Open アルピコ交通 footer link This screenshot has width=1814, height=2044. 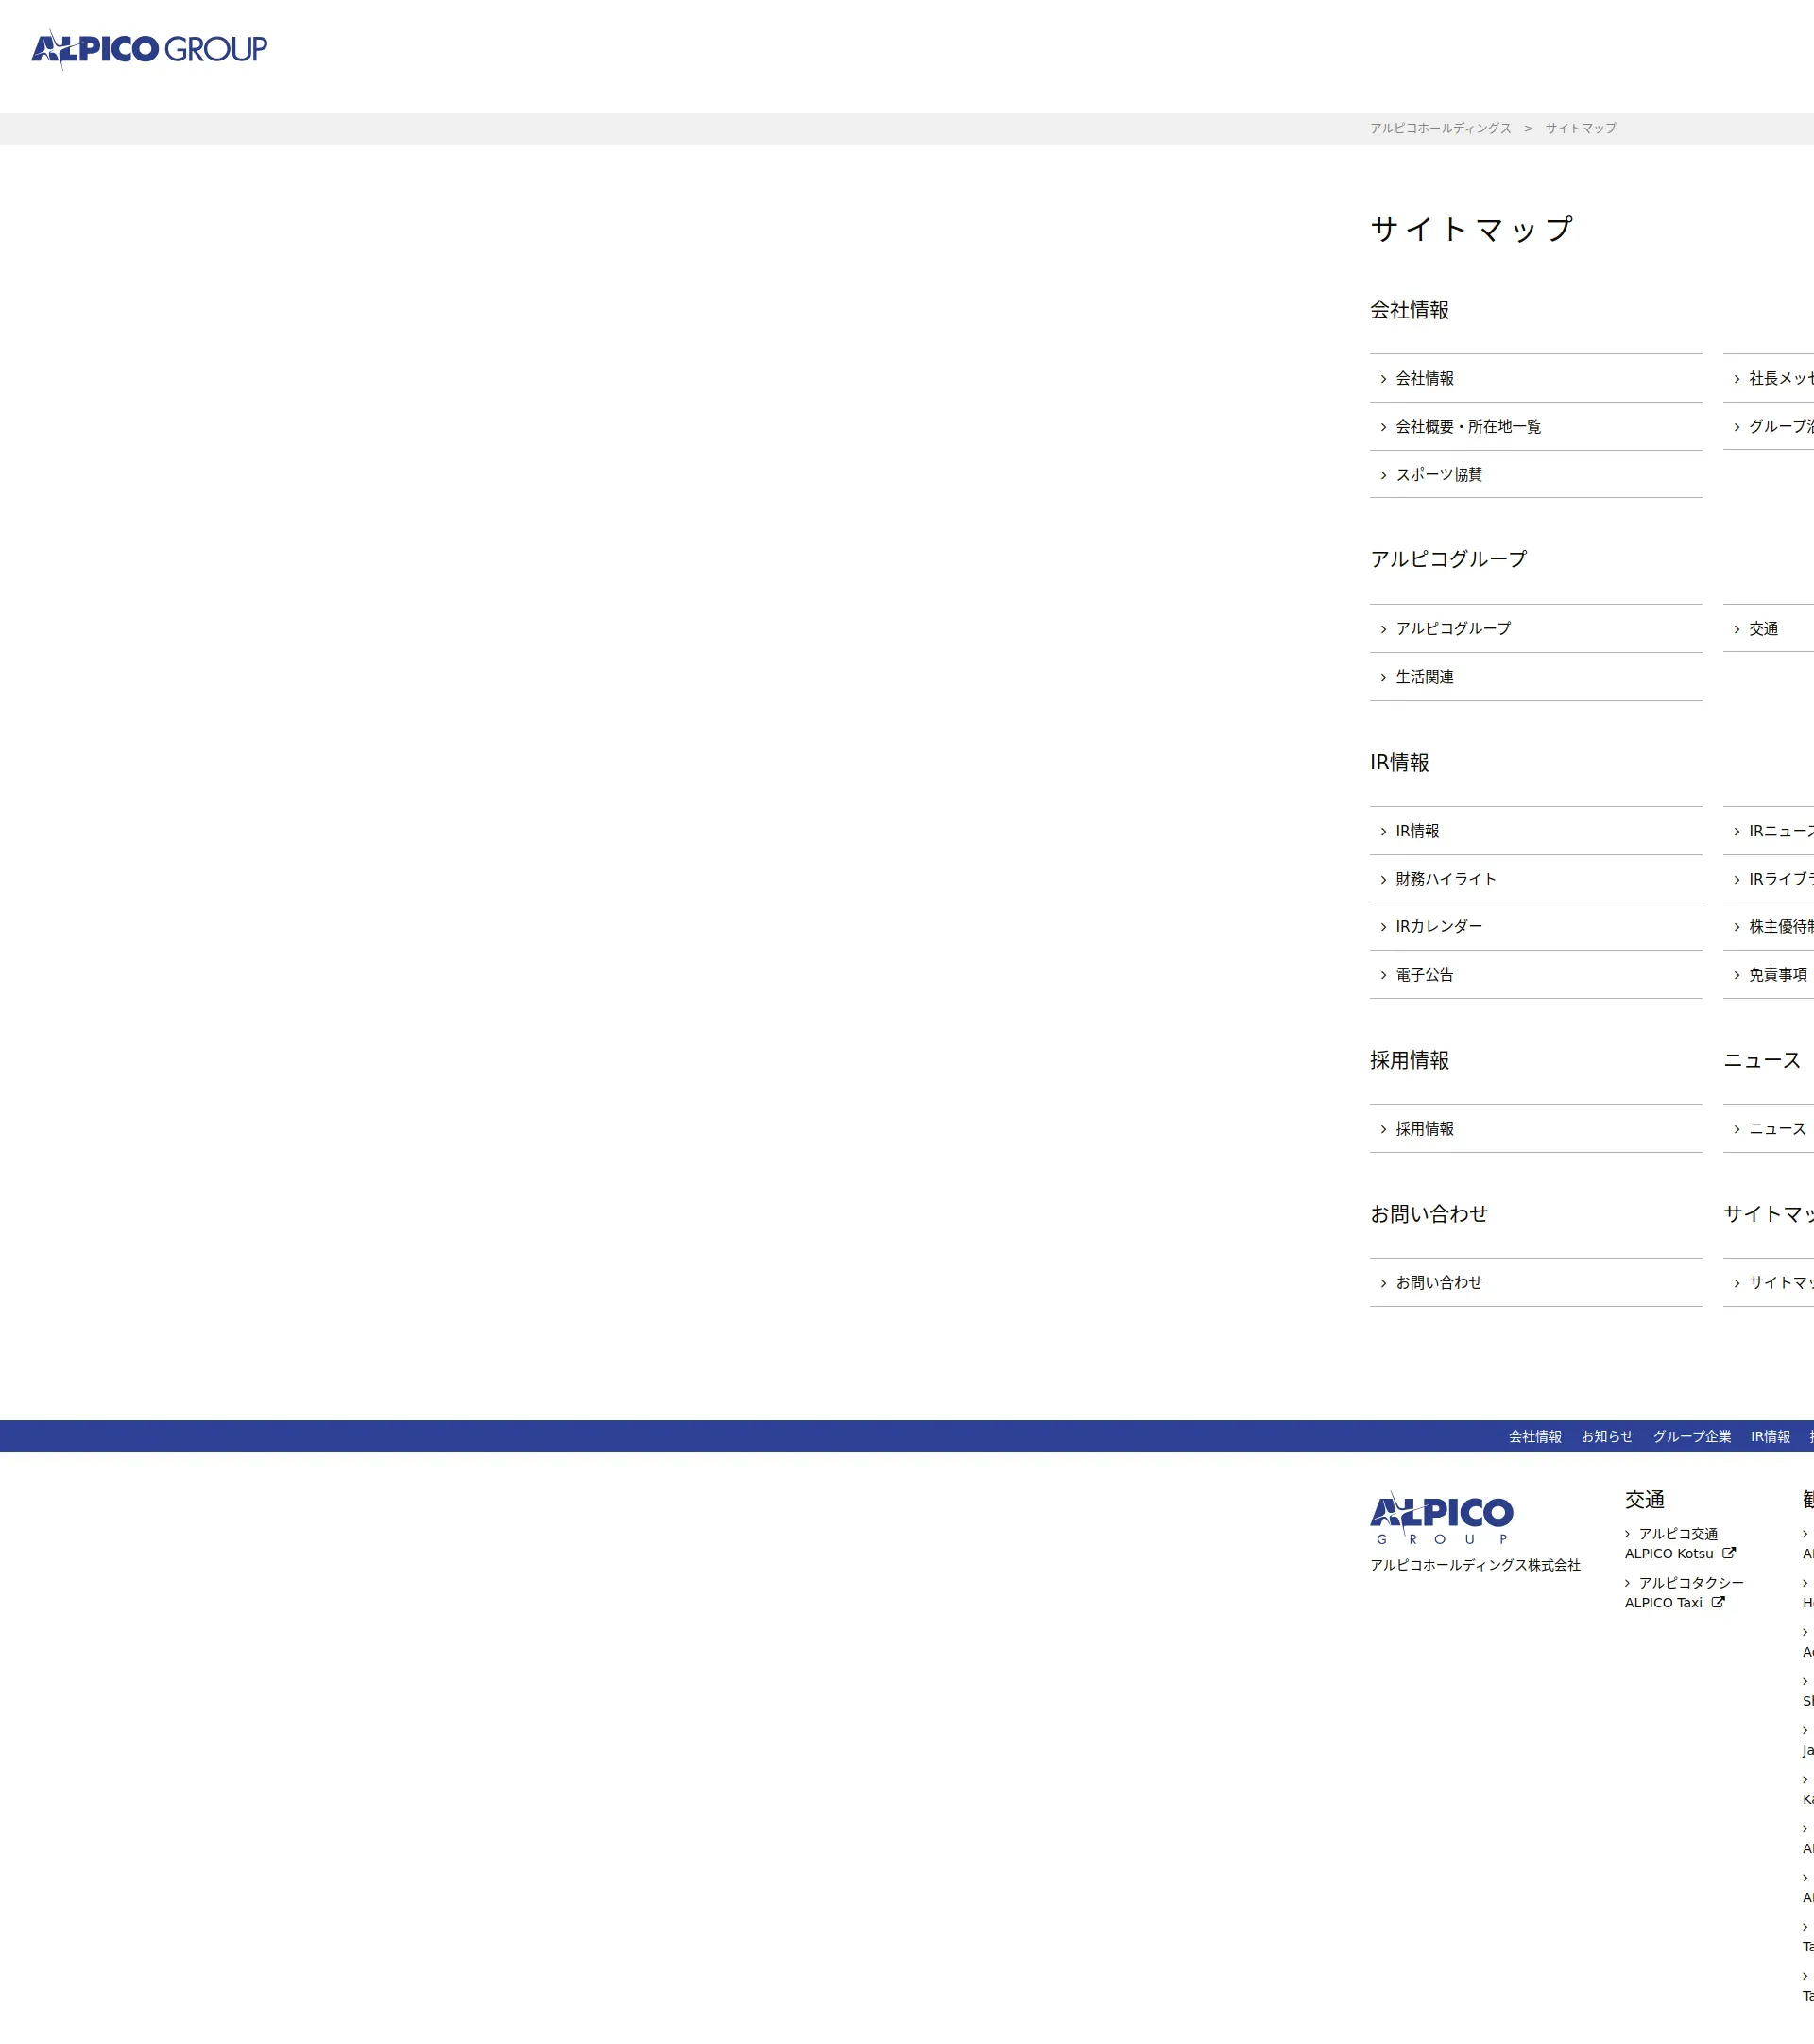tap(1678, 1534)
